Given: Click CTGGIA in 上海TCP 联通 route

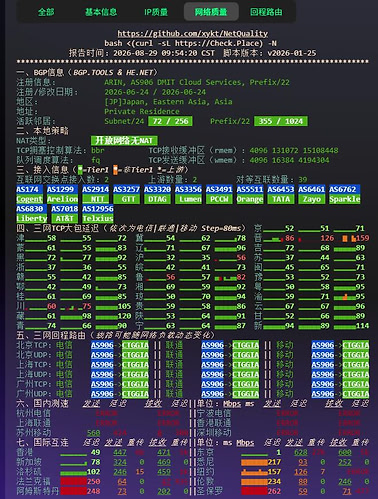Looking at the screenshot, I should [246, 365].
